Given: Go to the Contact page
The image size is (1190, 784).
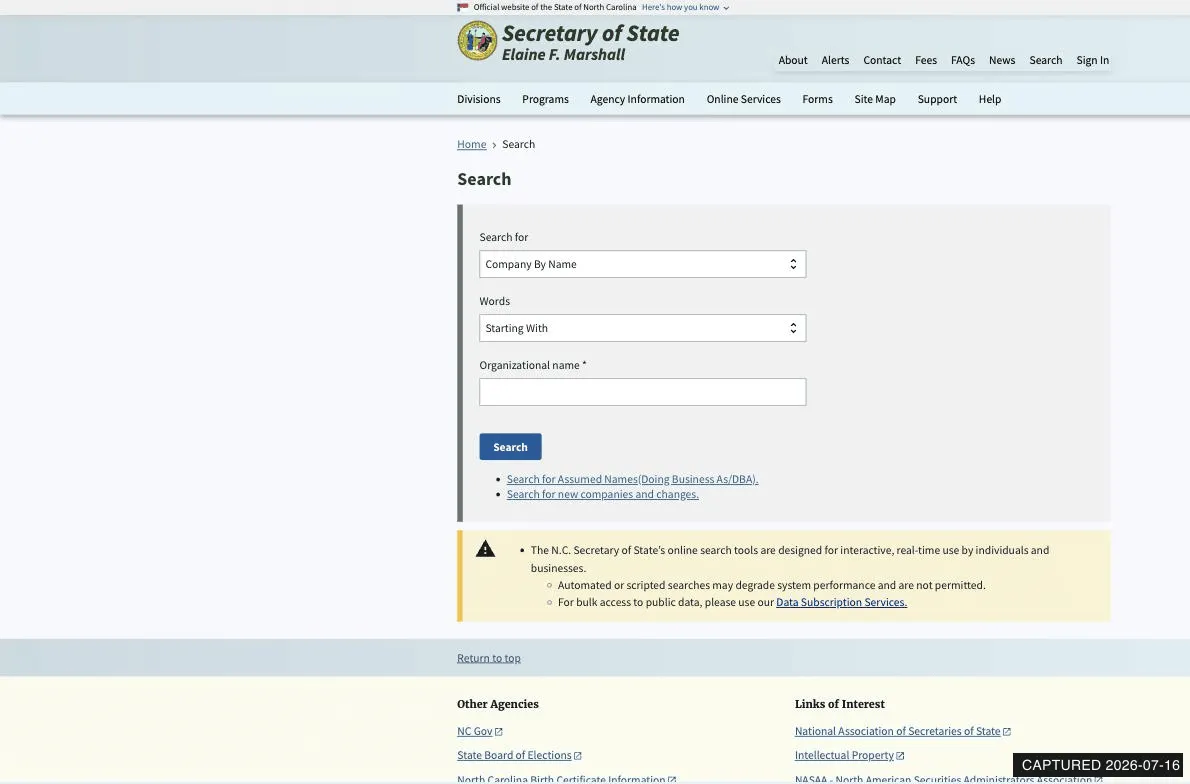Looking at the screenshot, I should [882, 60].
